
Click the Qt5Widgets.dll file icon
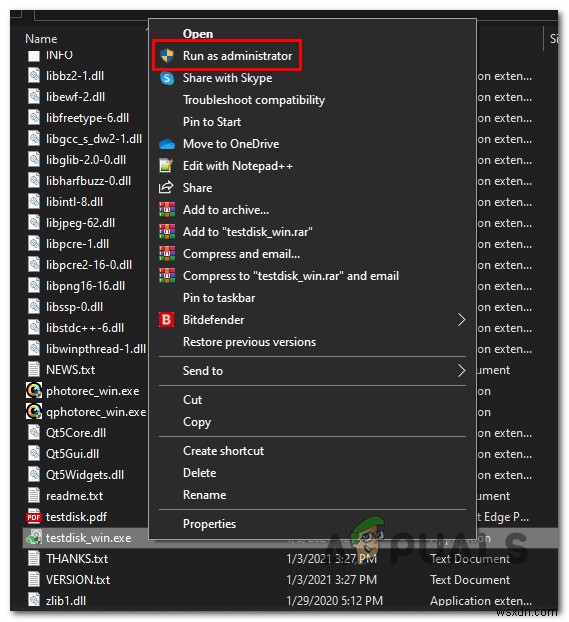coord(34,474)
